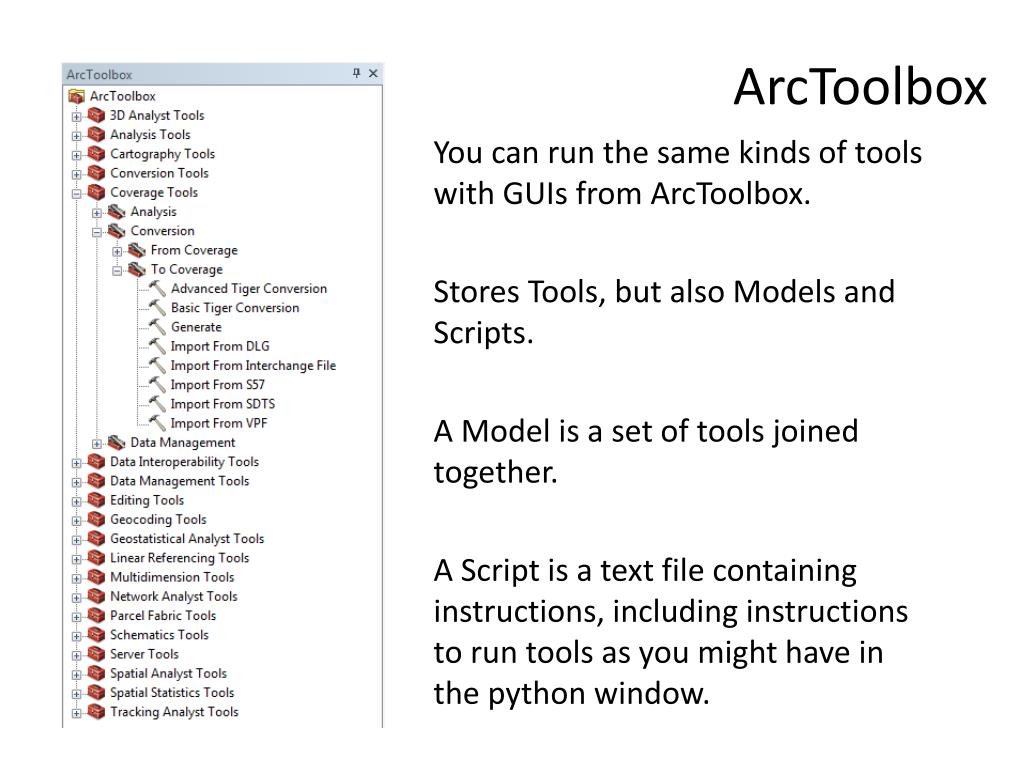Pin the ArcToolbox panel with auto-hide pushpin
Screen dimensions: 1024x768
pyautogui.click(x=357, y=73)
